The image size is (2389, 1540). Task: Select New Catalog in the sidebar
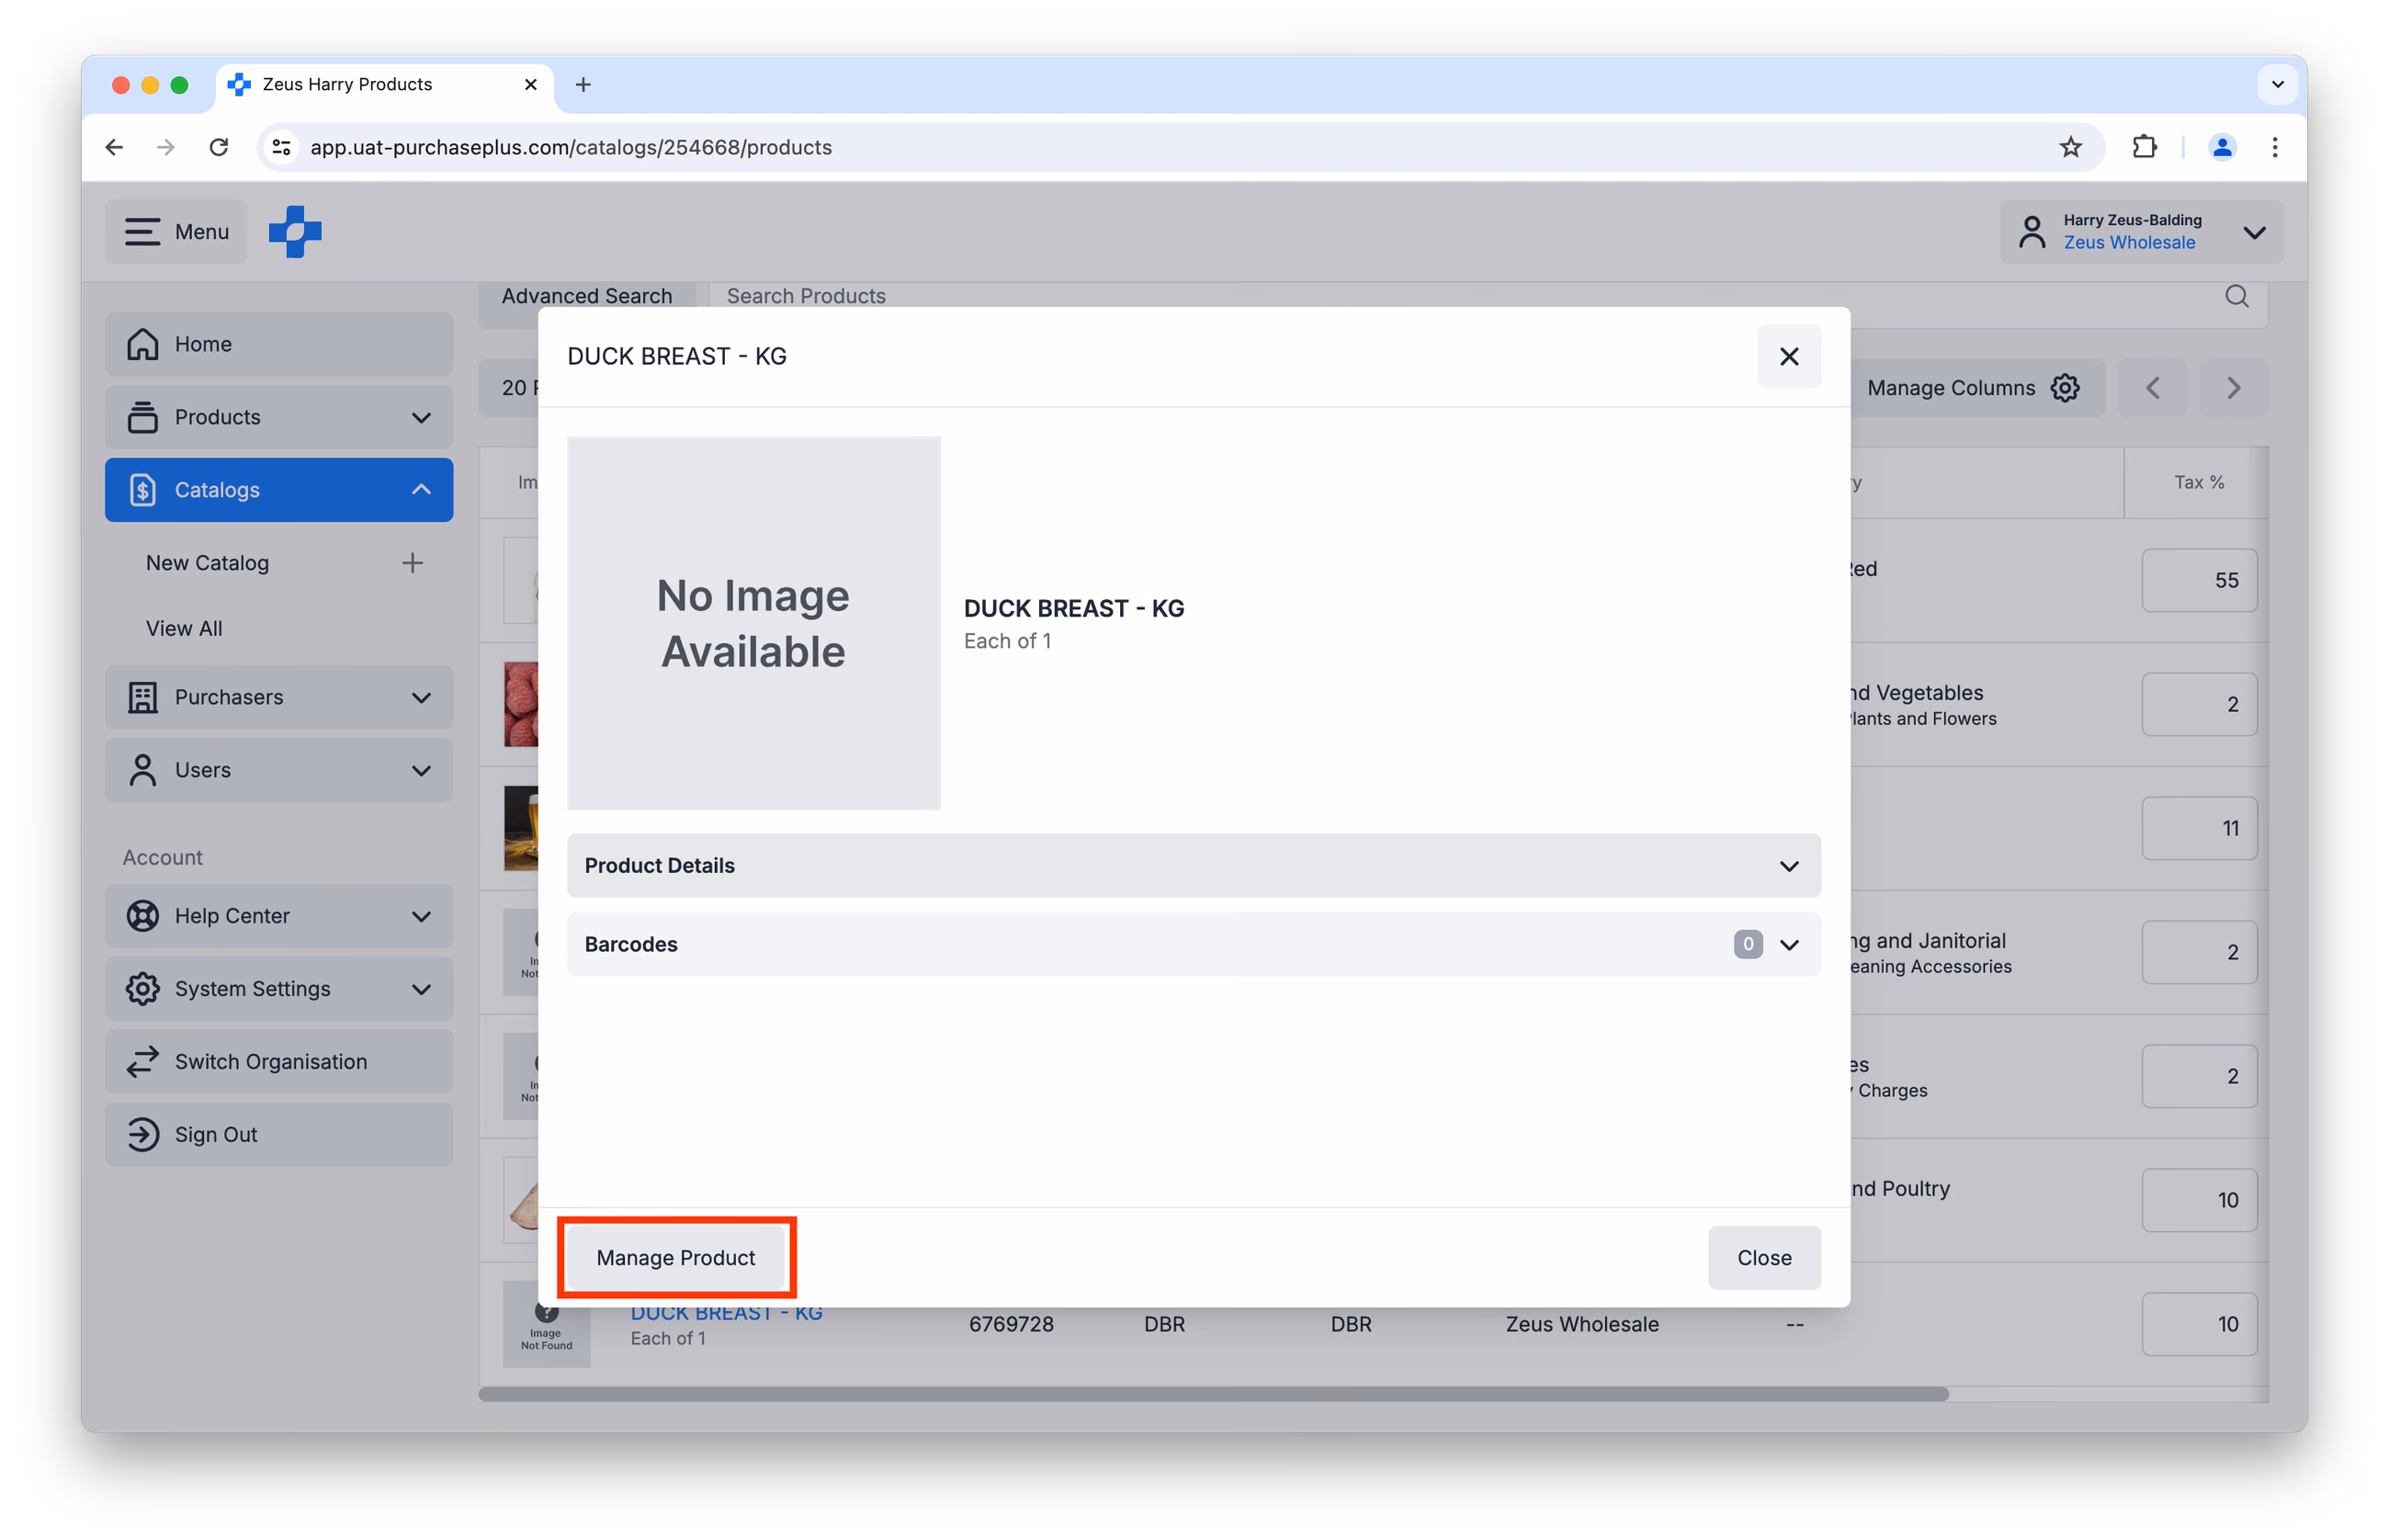[x=207, y=563]
